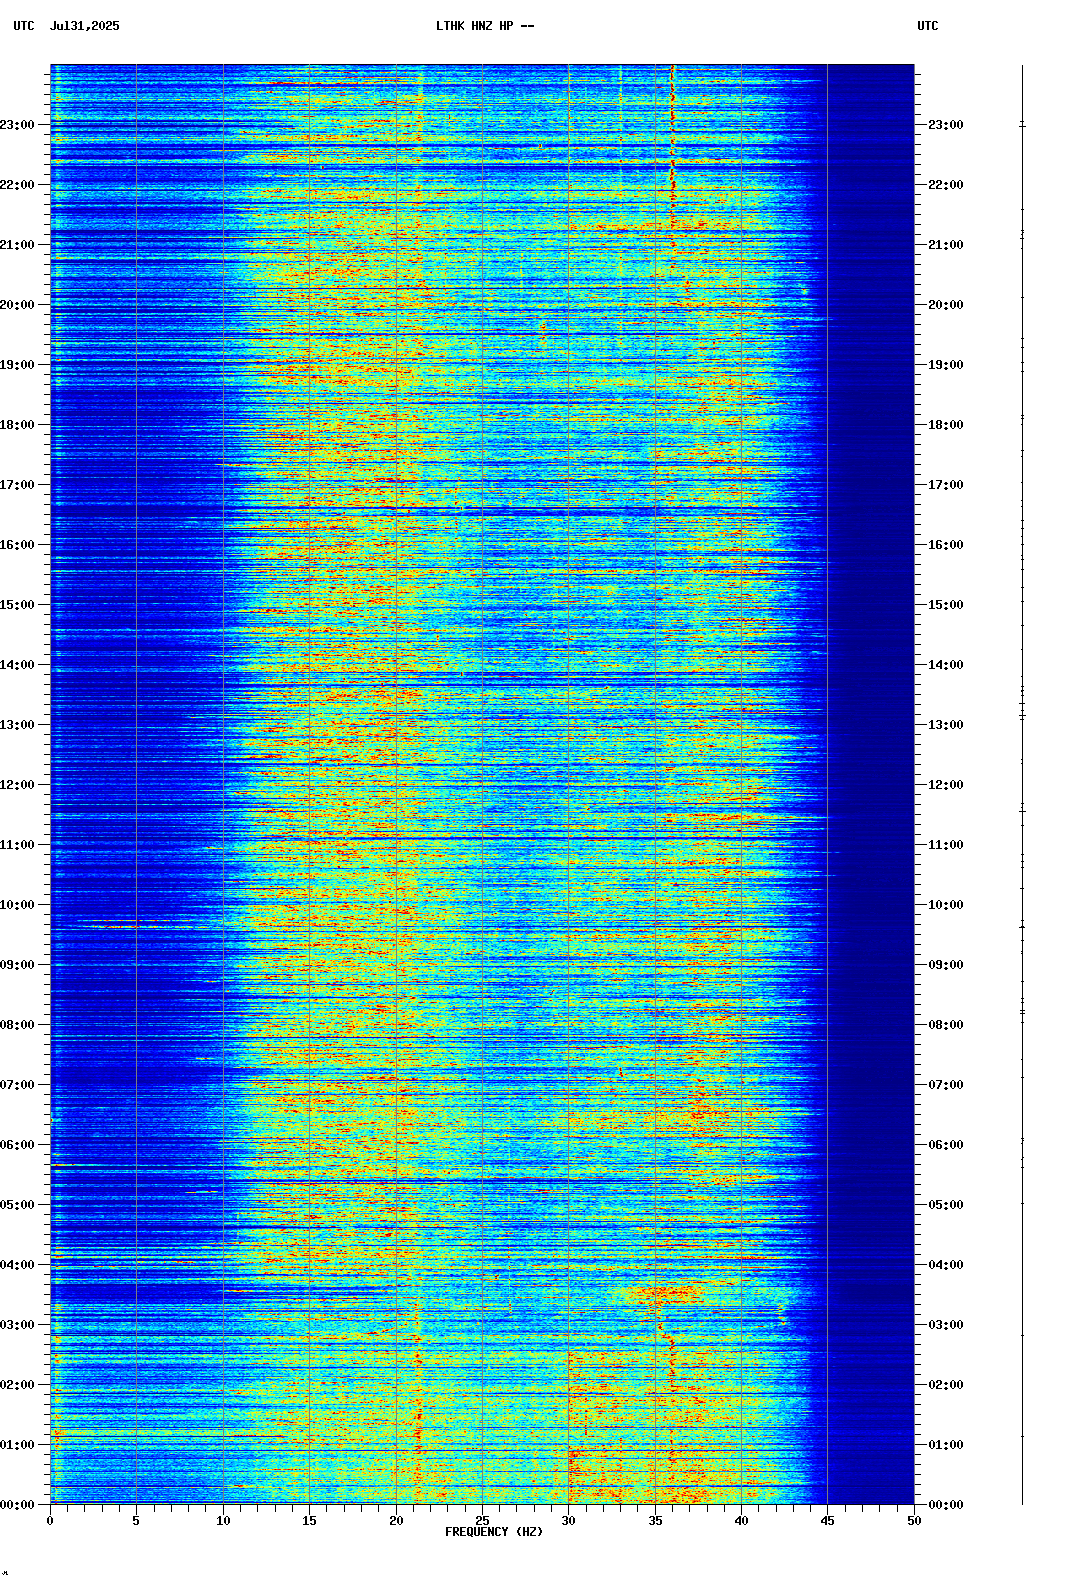Click the 5 Hz frequency tick label
Screen dimensions: 1066x1584
[136, 1521]
